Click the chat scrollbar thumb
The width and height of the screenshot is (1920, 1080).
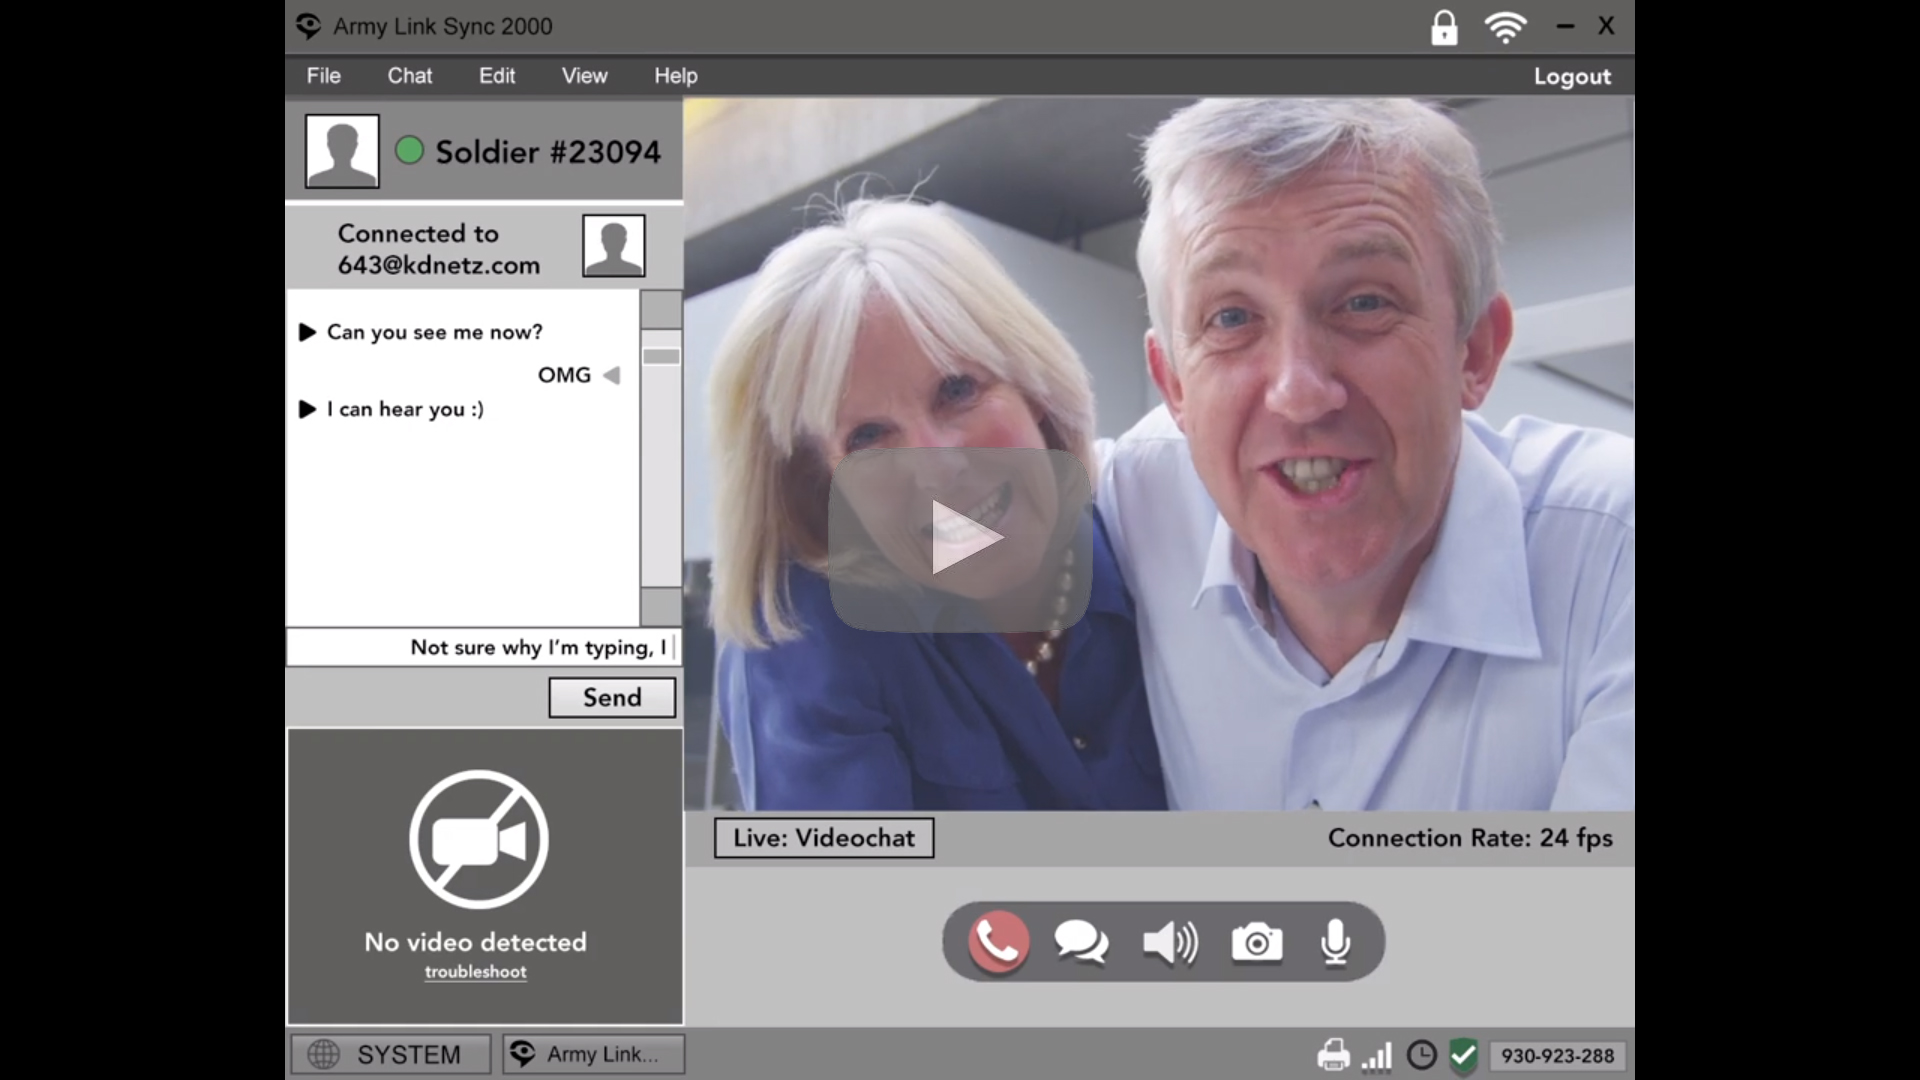pyautogui.click(x=661, y=356)
